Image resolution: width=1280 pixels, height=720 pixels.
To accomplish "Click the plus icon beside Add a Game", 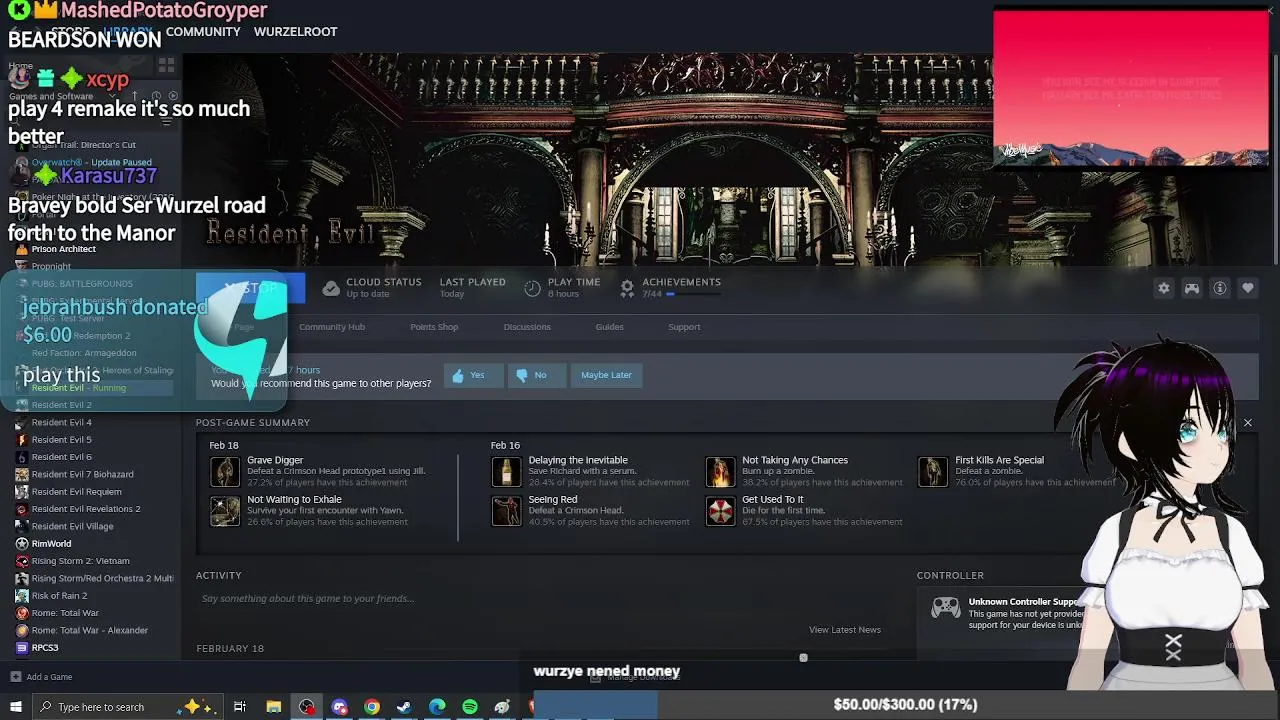I will (15, 677).
